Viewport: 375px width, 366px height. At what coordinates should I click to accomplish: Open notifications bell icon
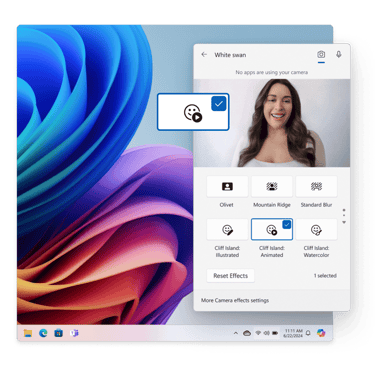click(308, 333)
